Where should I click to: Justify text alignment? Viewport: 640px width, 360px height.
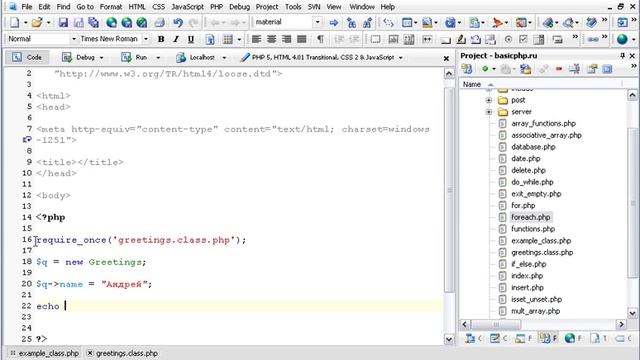(302, 39)
